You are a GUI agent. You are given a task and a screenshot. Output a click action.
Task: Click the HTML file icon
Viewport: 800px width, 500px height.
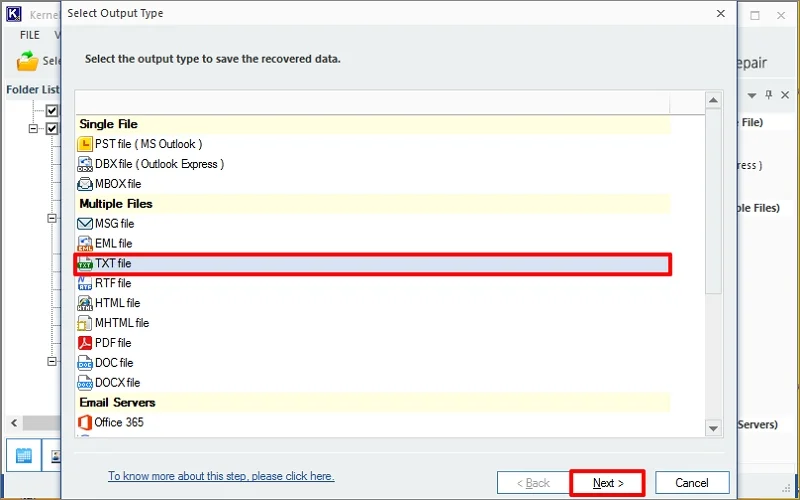[x=85, y=304]
